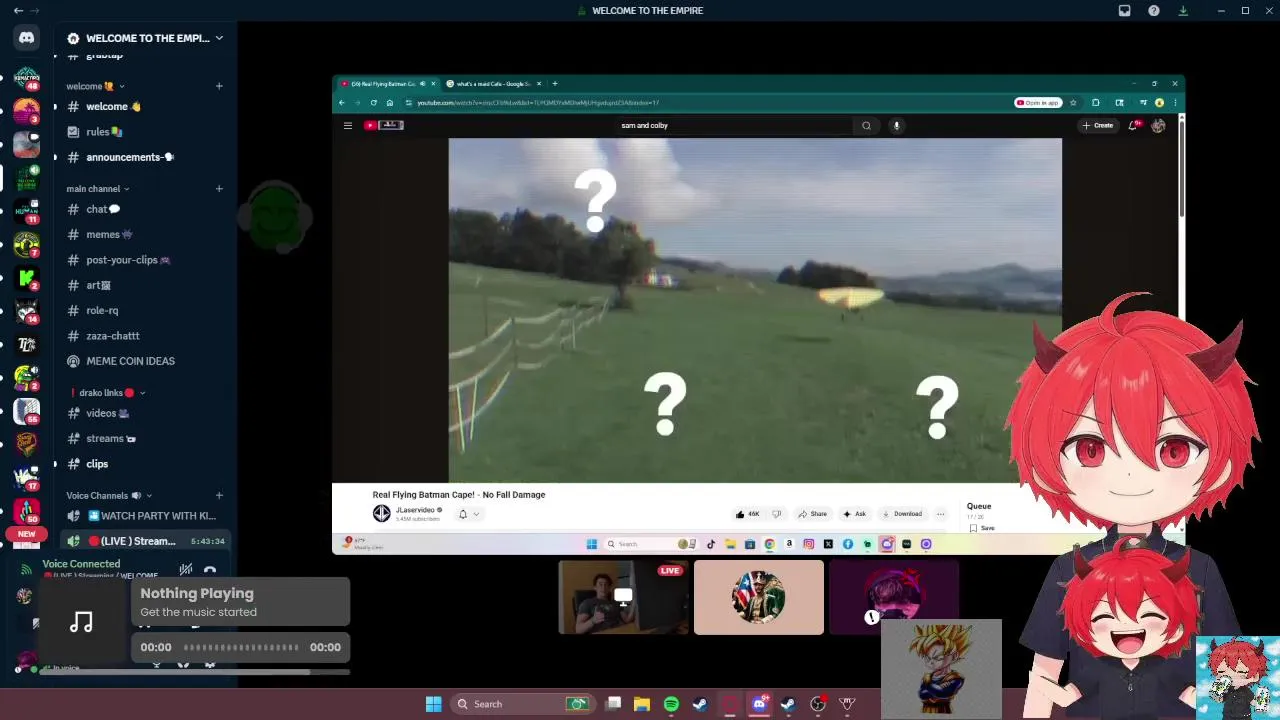This screenshot has width=1280, height=720.
Task: Open the role-rq channel
Action: point(145,310)
